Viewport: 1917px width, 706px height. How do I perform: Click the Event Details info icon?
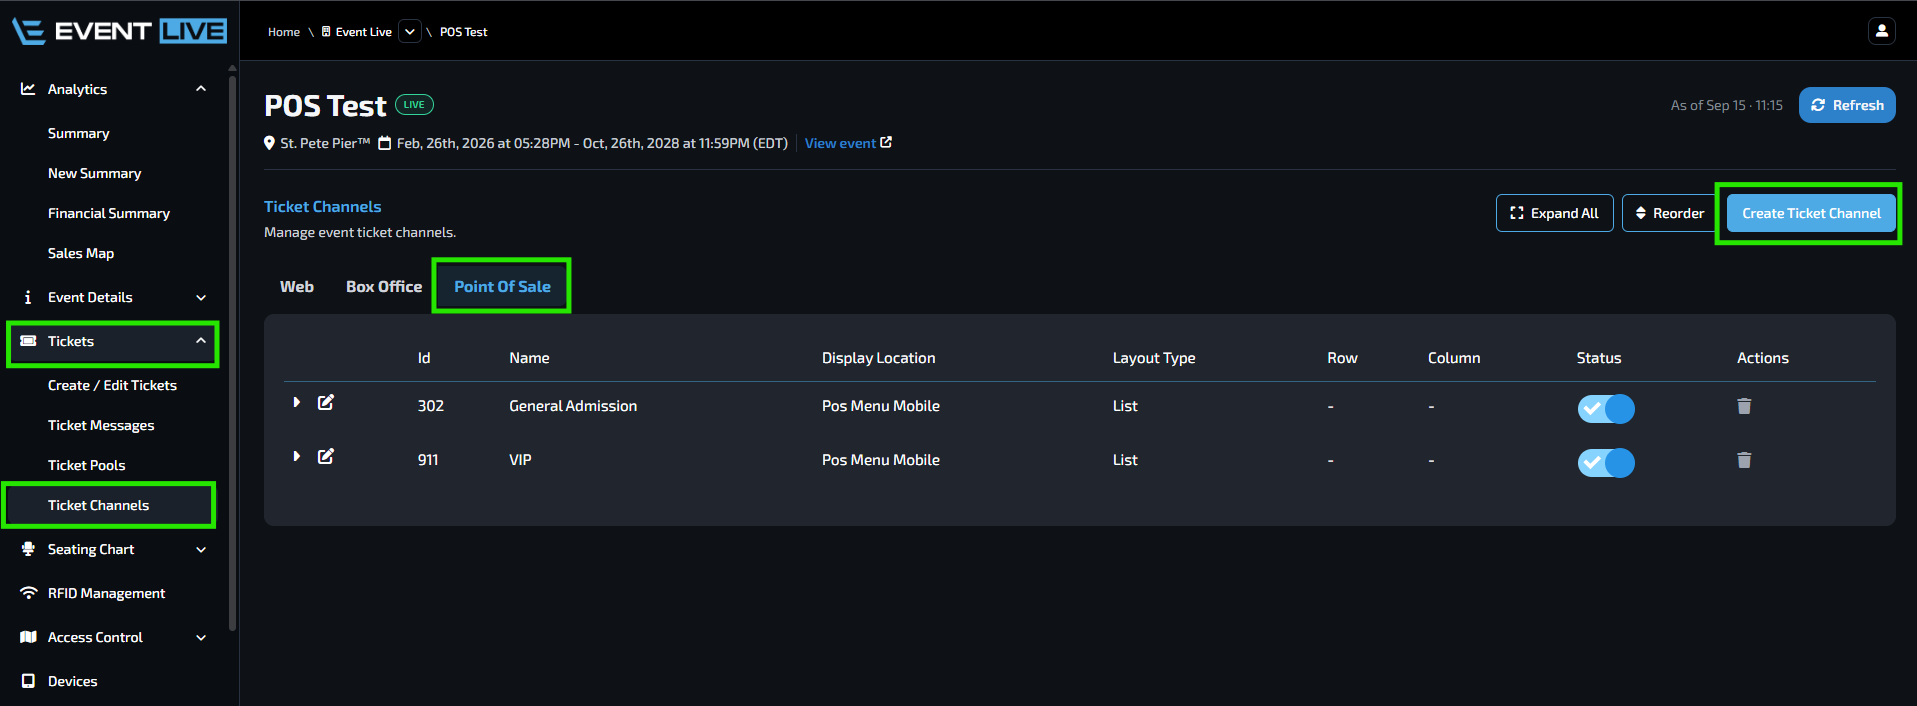(x=28, y=297)
